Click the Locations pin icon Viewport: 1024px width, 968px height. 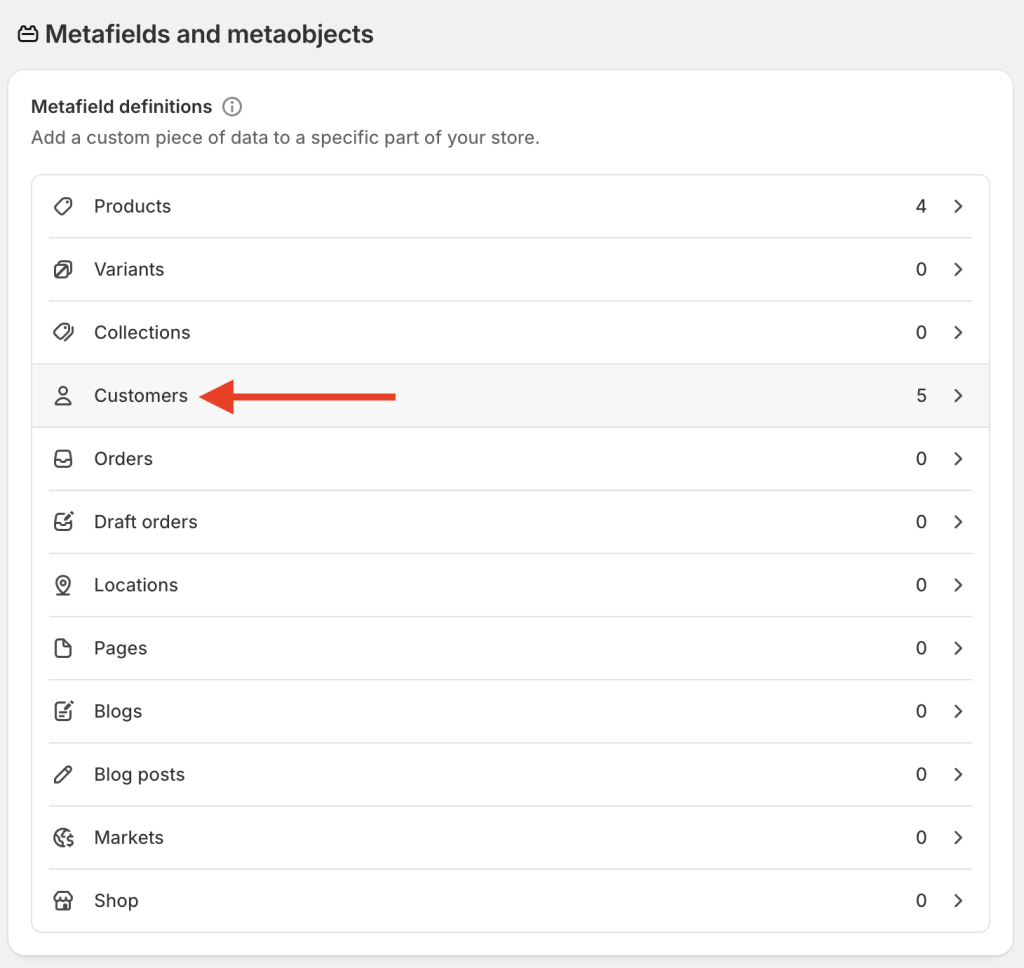(63, 585)
